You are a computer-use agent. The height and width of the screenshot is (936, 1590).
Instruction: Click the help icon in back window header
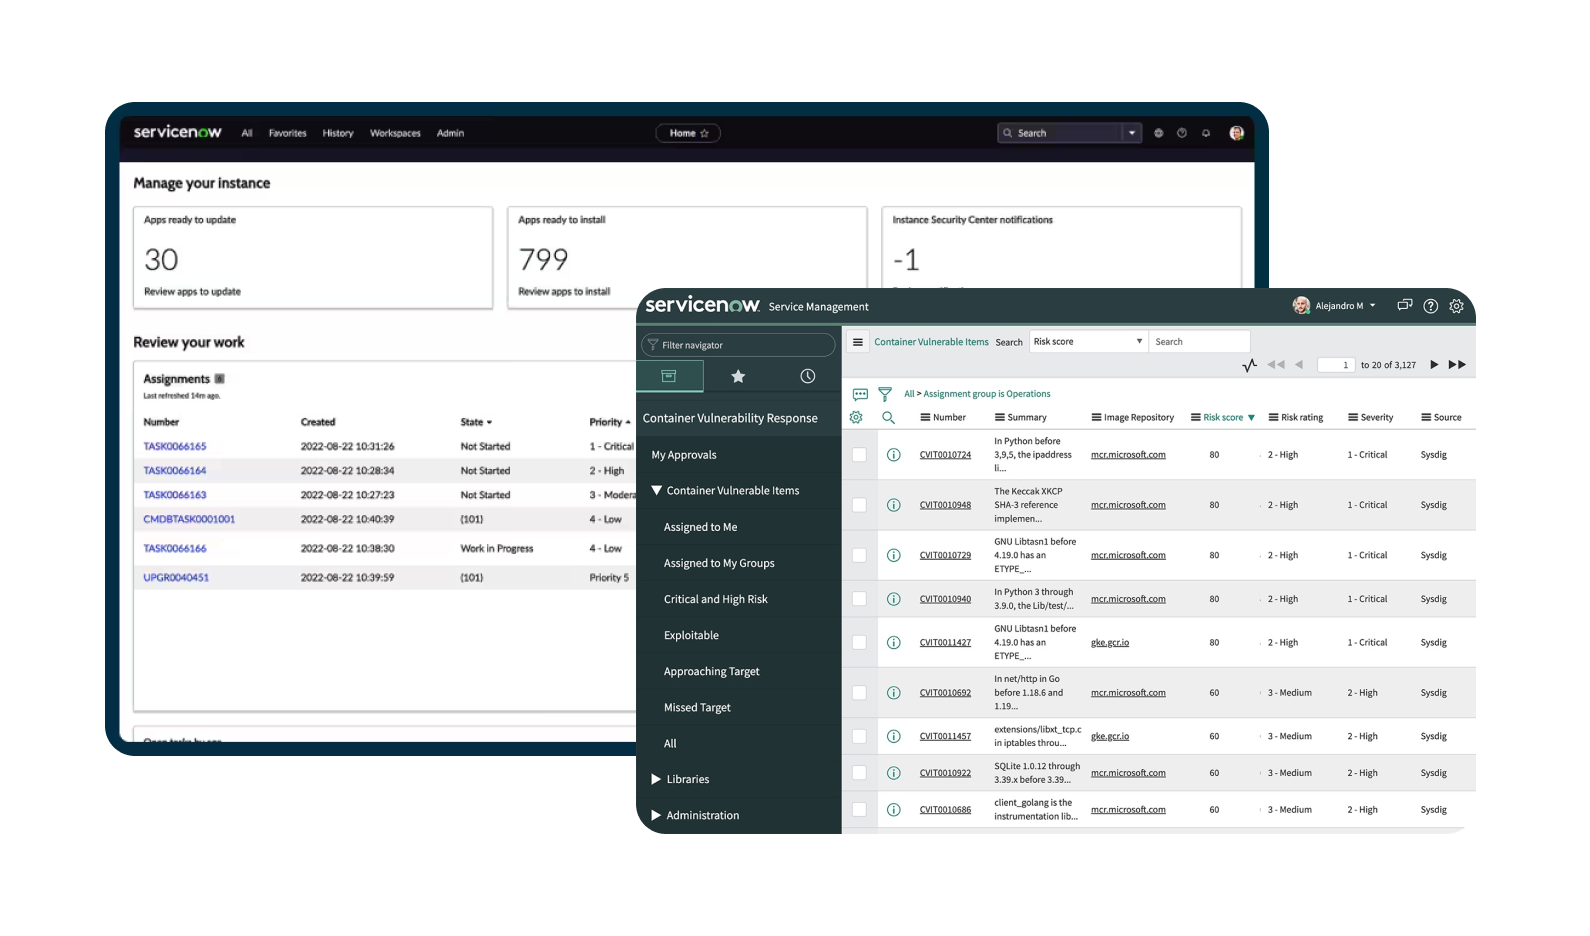tap(1182, 133)
